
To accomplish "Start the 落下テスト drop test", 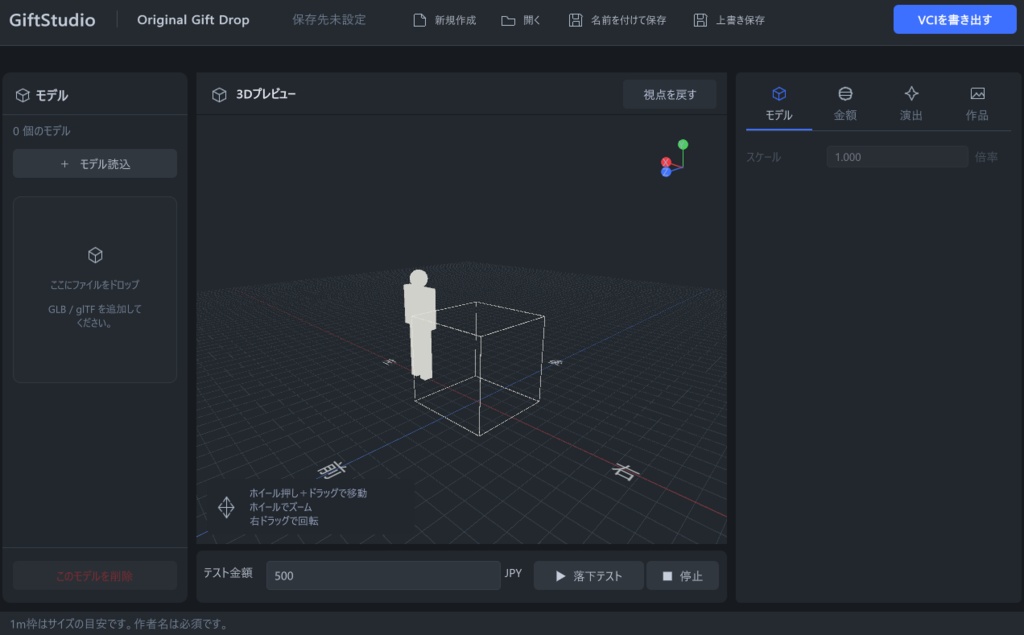I will [588, 576].
